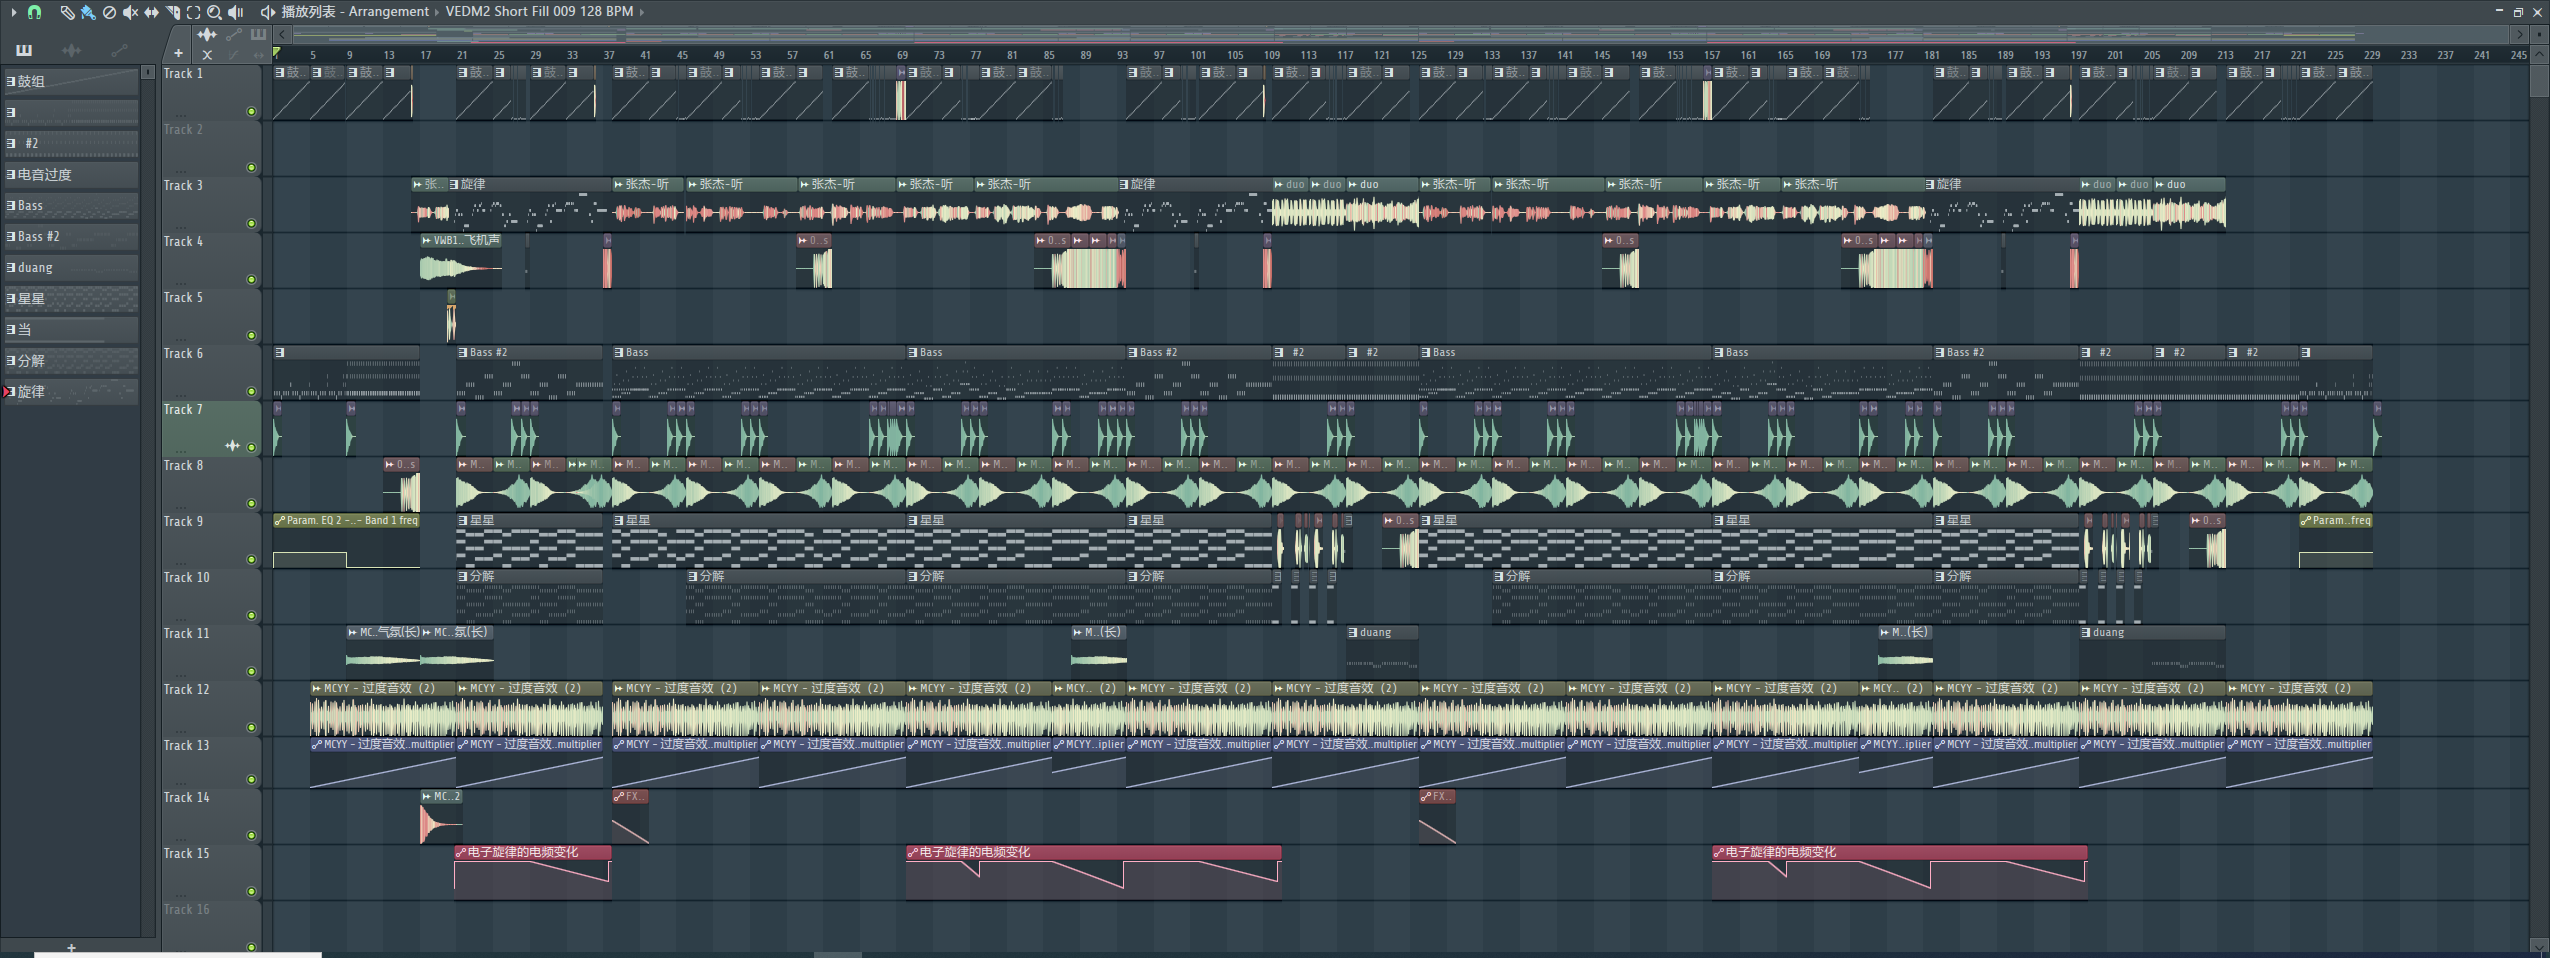Open the snap magnet dropdown
Viewport: 2550px width, 958px height.
(34, 12)
